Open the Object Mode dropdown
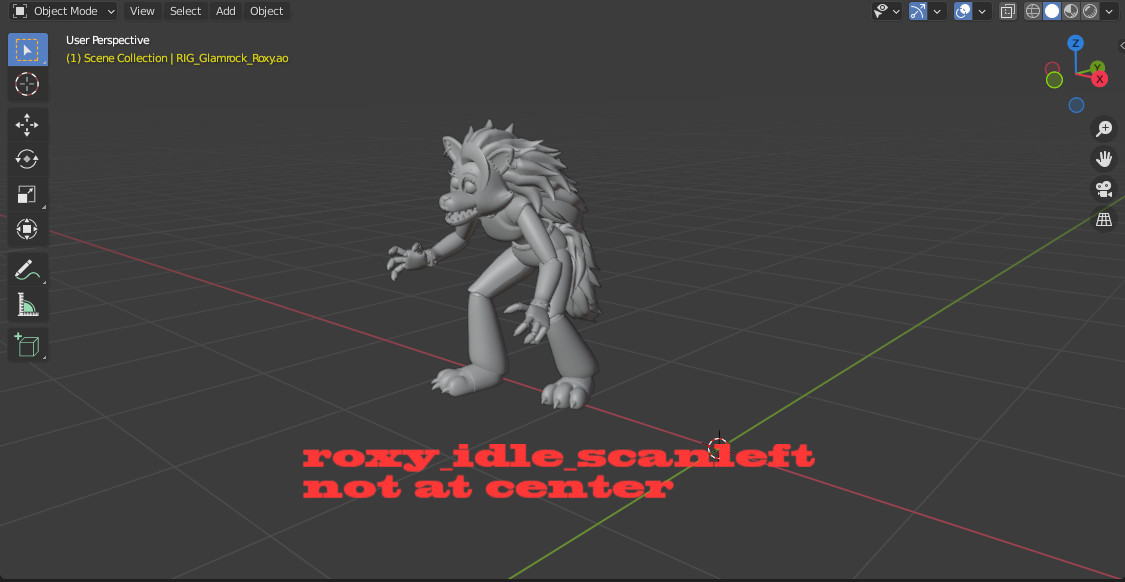The height and width of the screenshot is (582, 1125). coord(64,11)
